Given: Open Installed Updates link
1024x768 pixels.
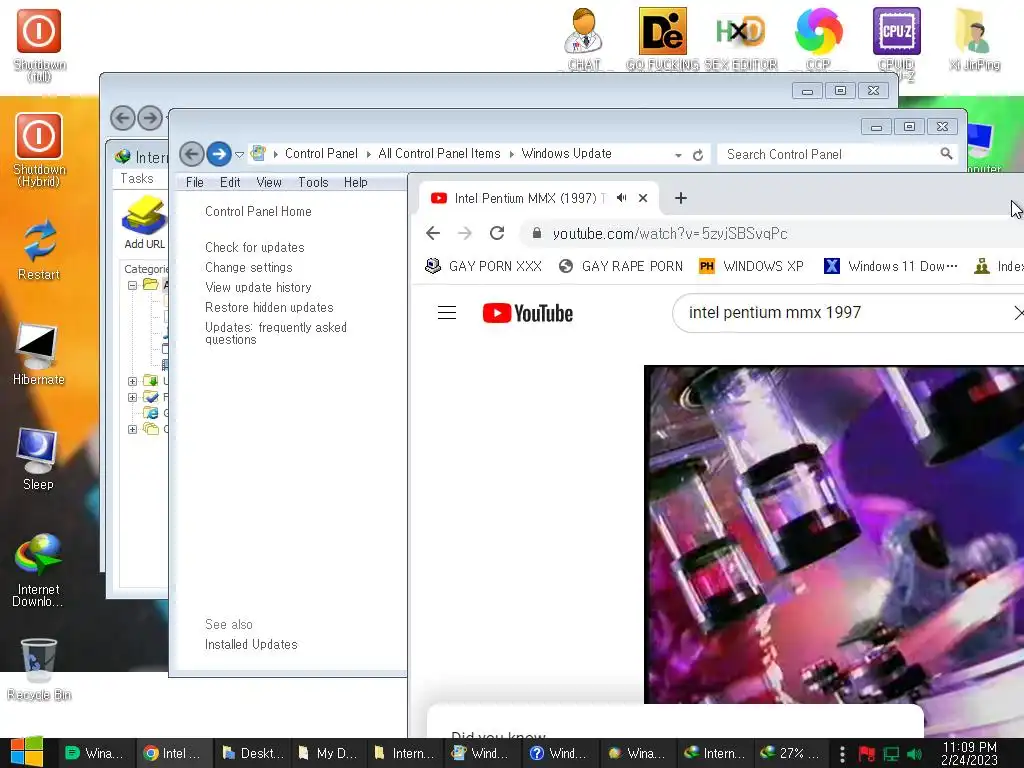Looking at the screenshot, I should click(x=251, y=645).
